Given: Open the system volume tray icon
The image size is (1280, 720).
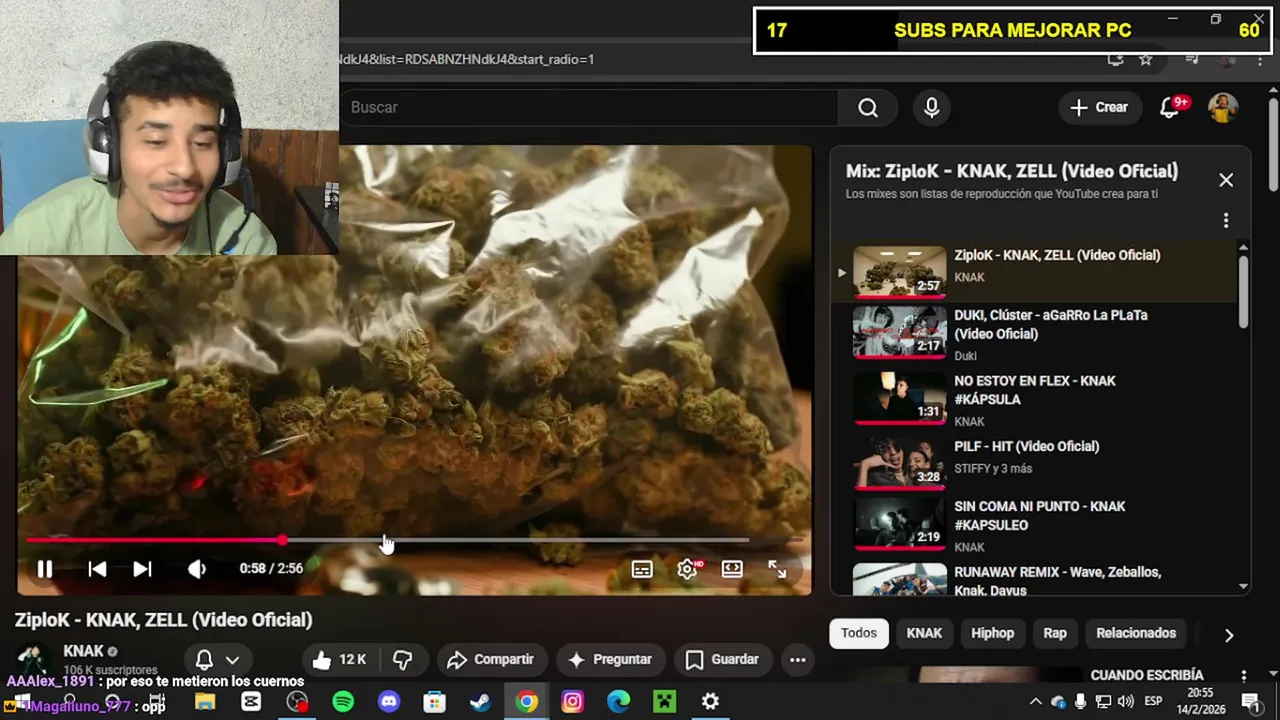Looking at the screenshot, I should click(x=1125, y=701).
